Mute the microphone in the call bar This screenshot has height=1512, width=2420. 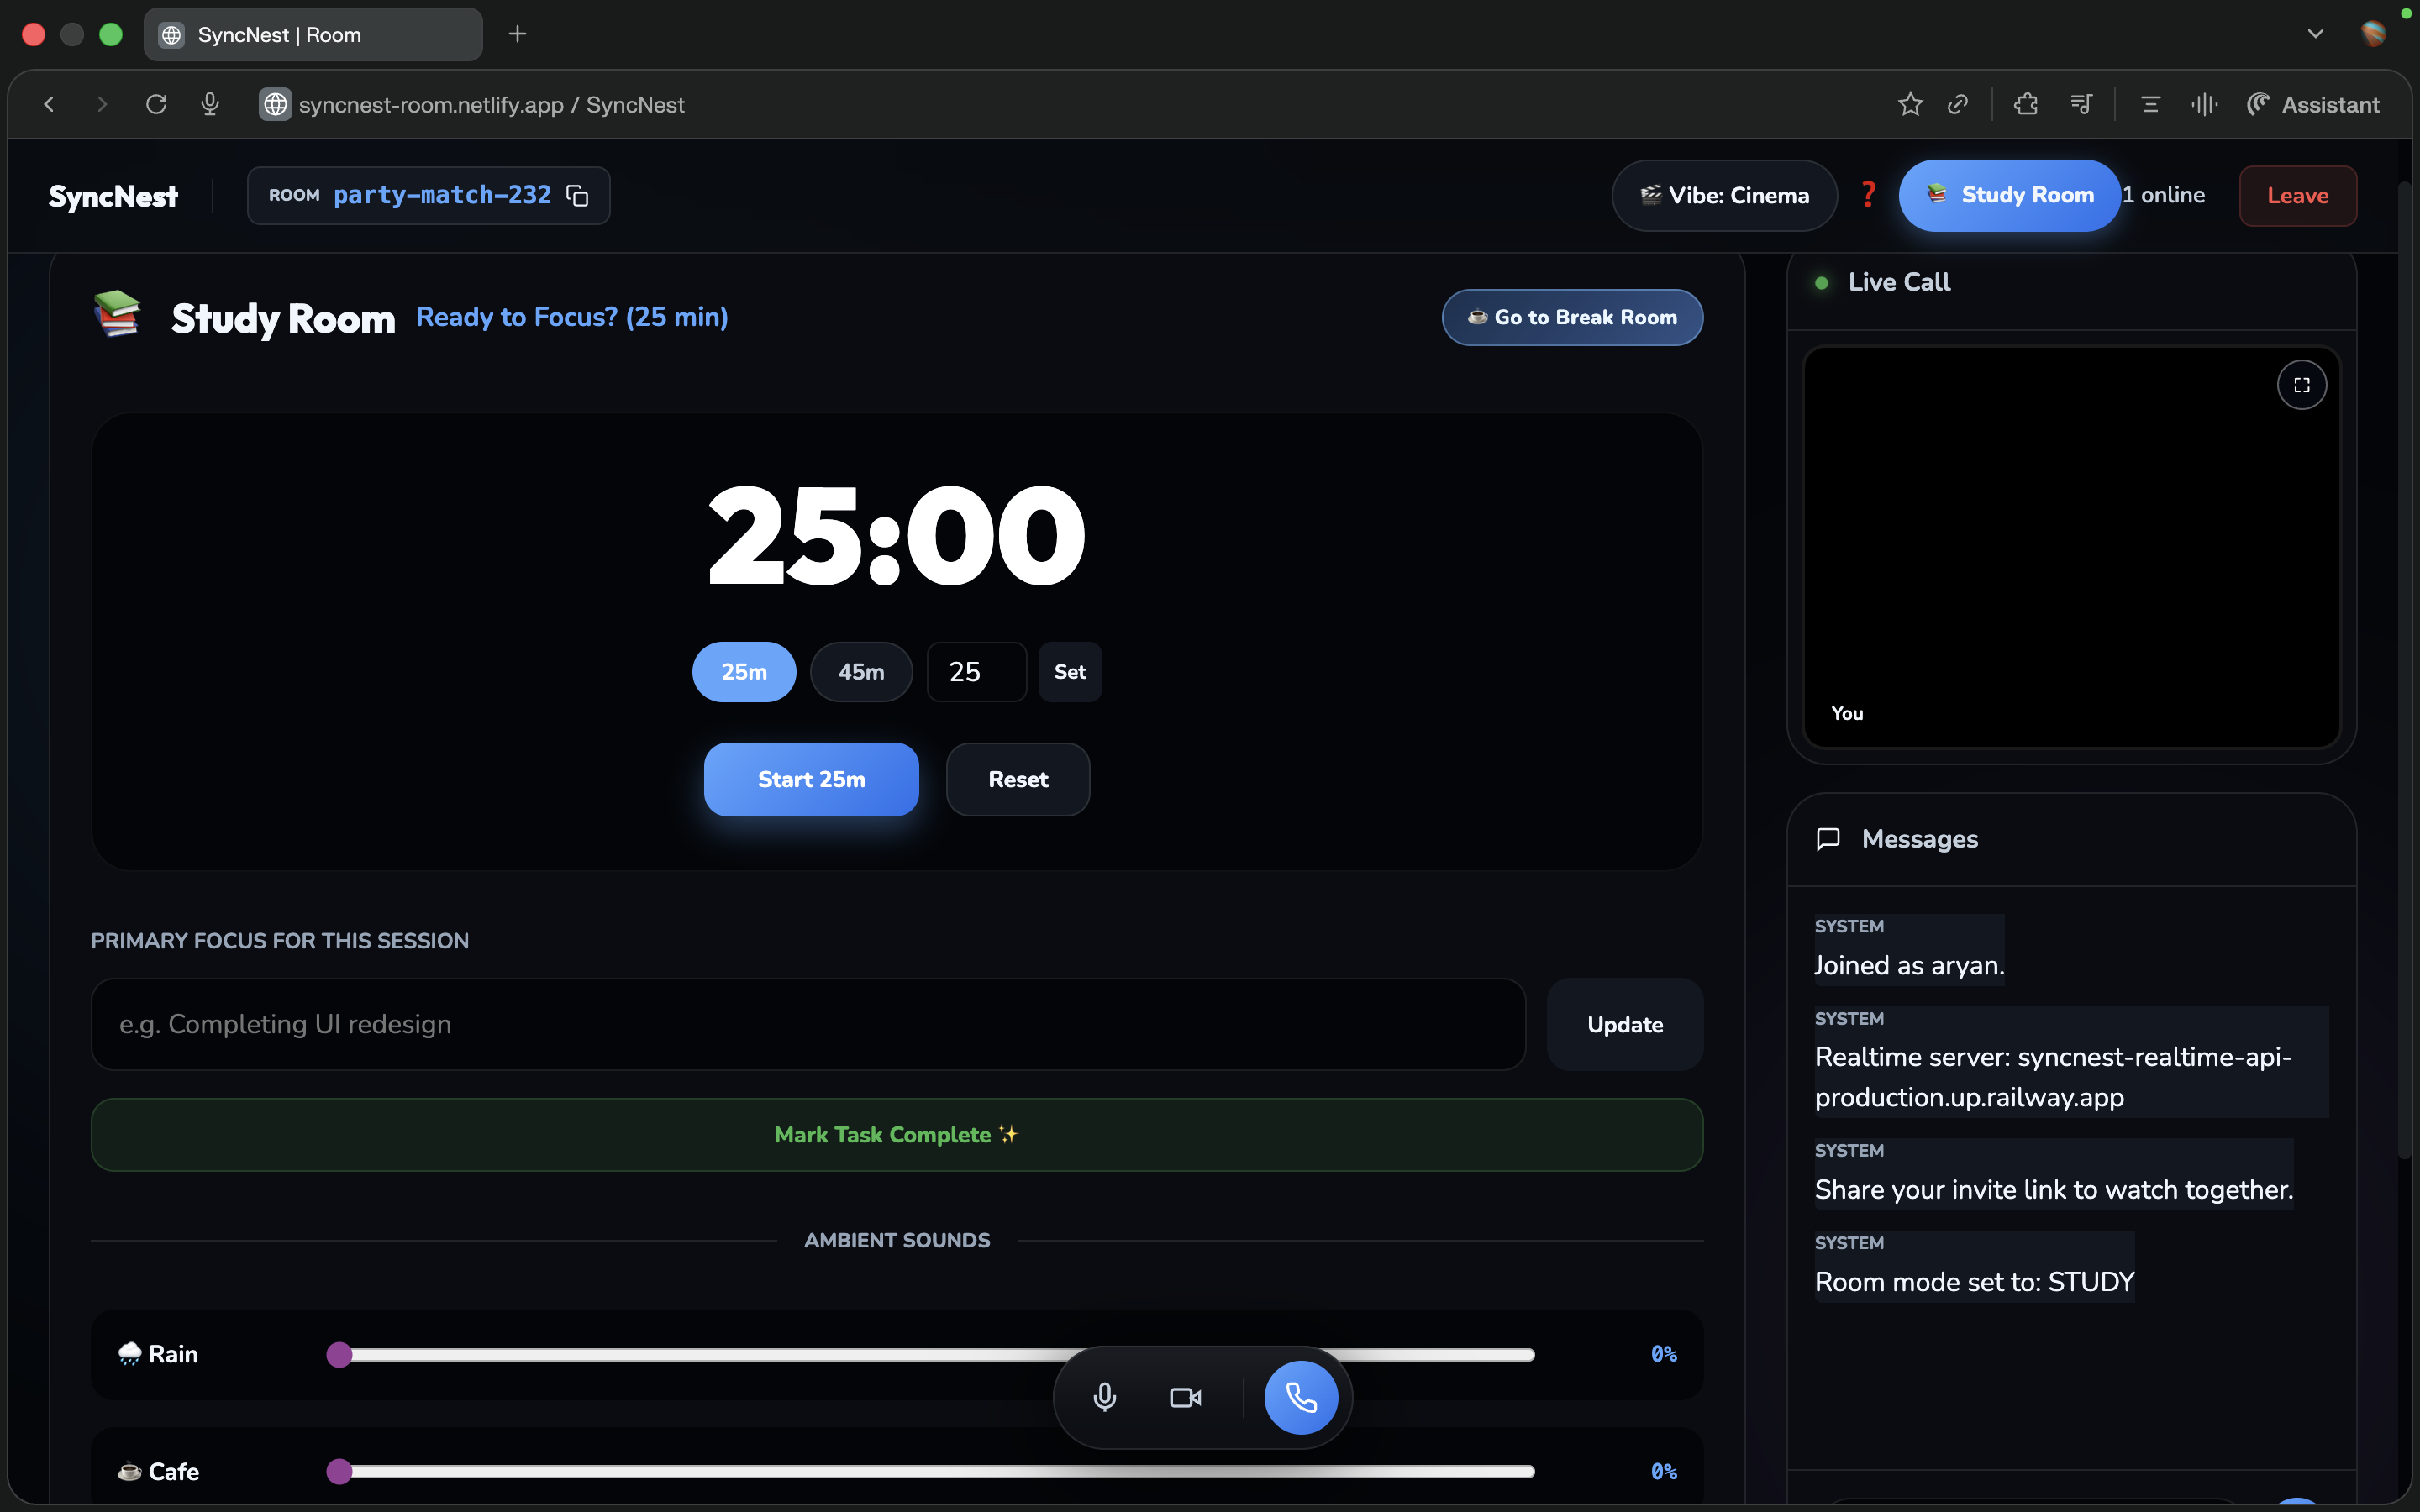(1104, 1397)
